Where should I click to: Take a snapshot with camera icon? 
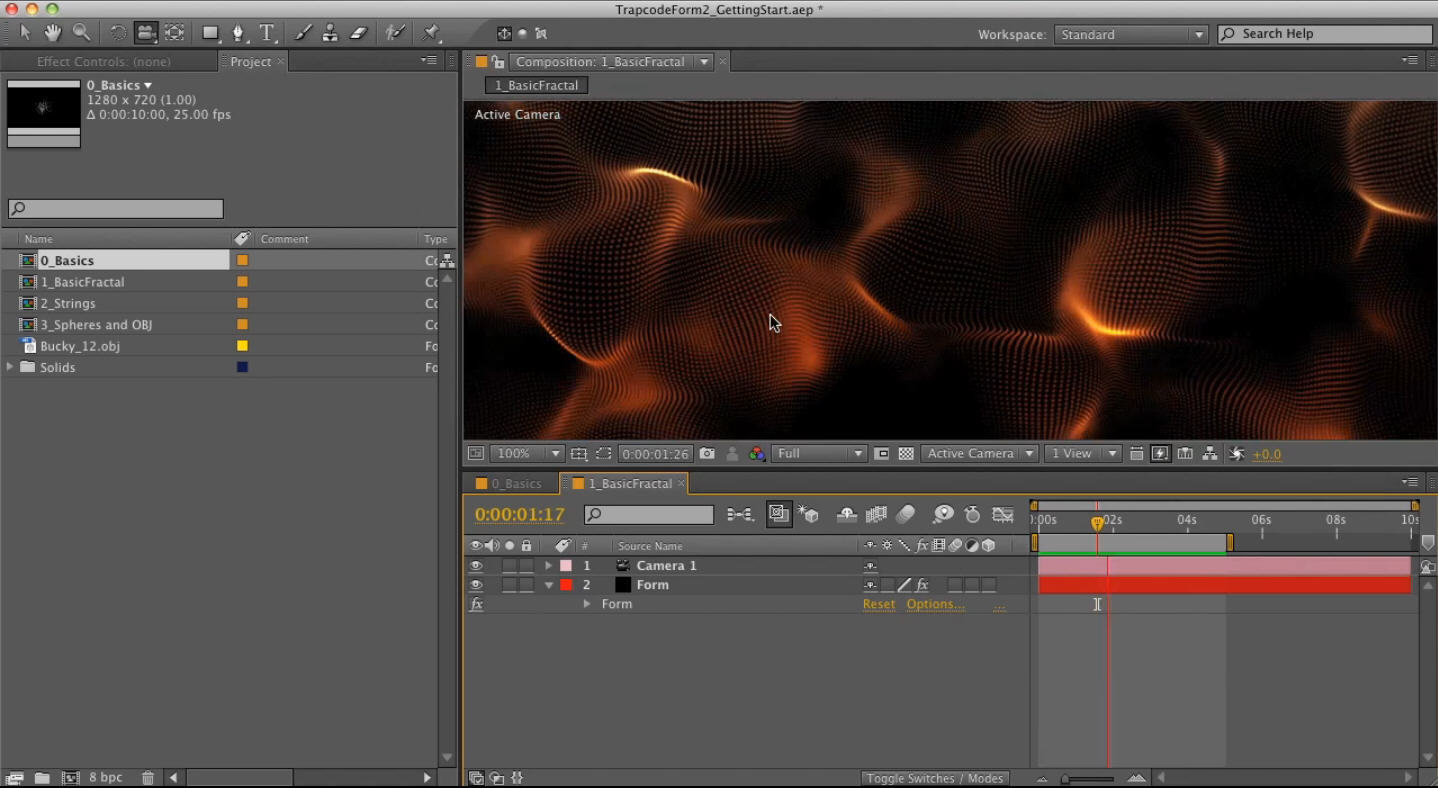click(x=707, y=454)
